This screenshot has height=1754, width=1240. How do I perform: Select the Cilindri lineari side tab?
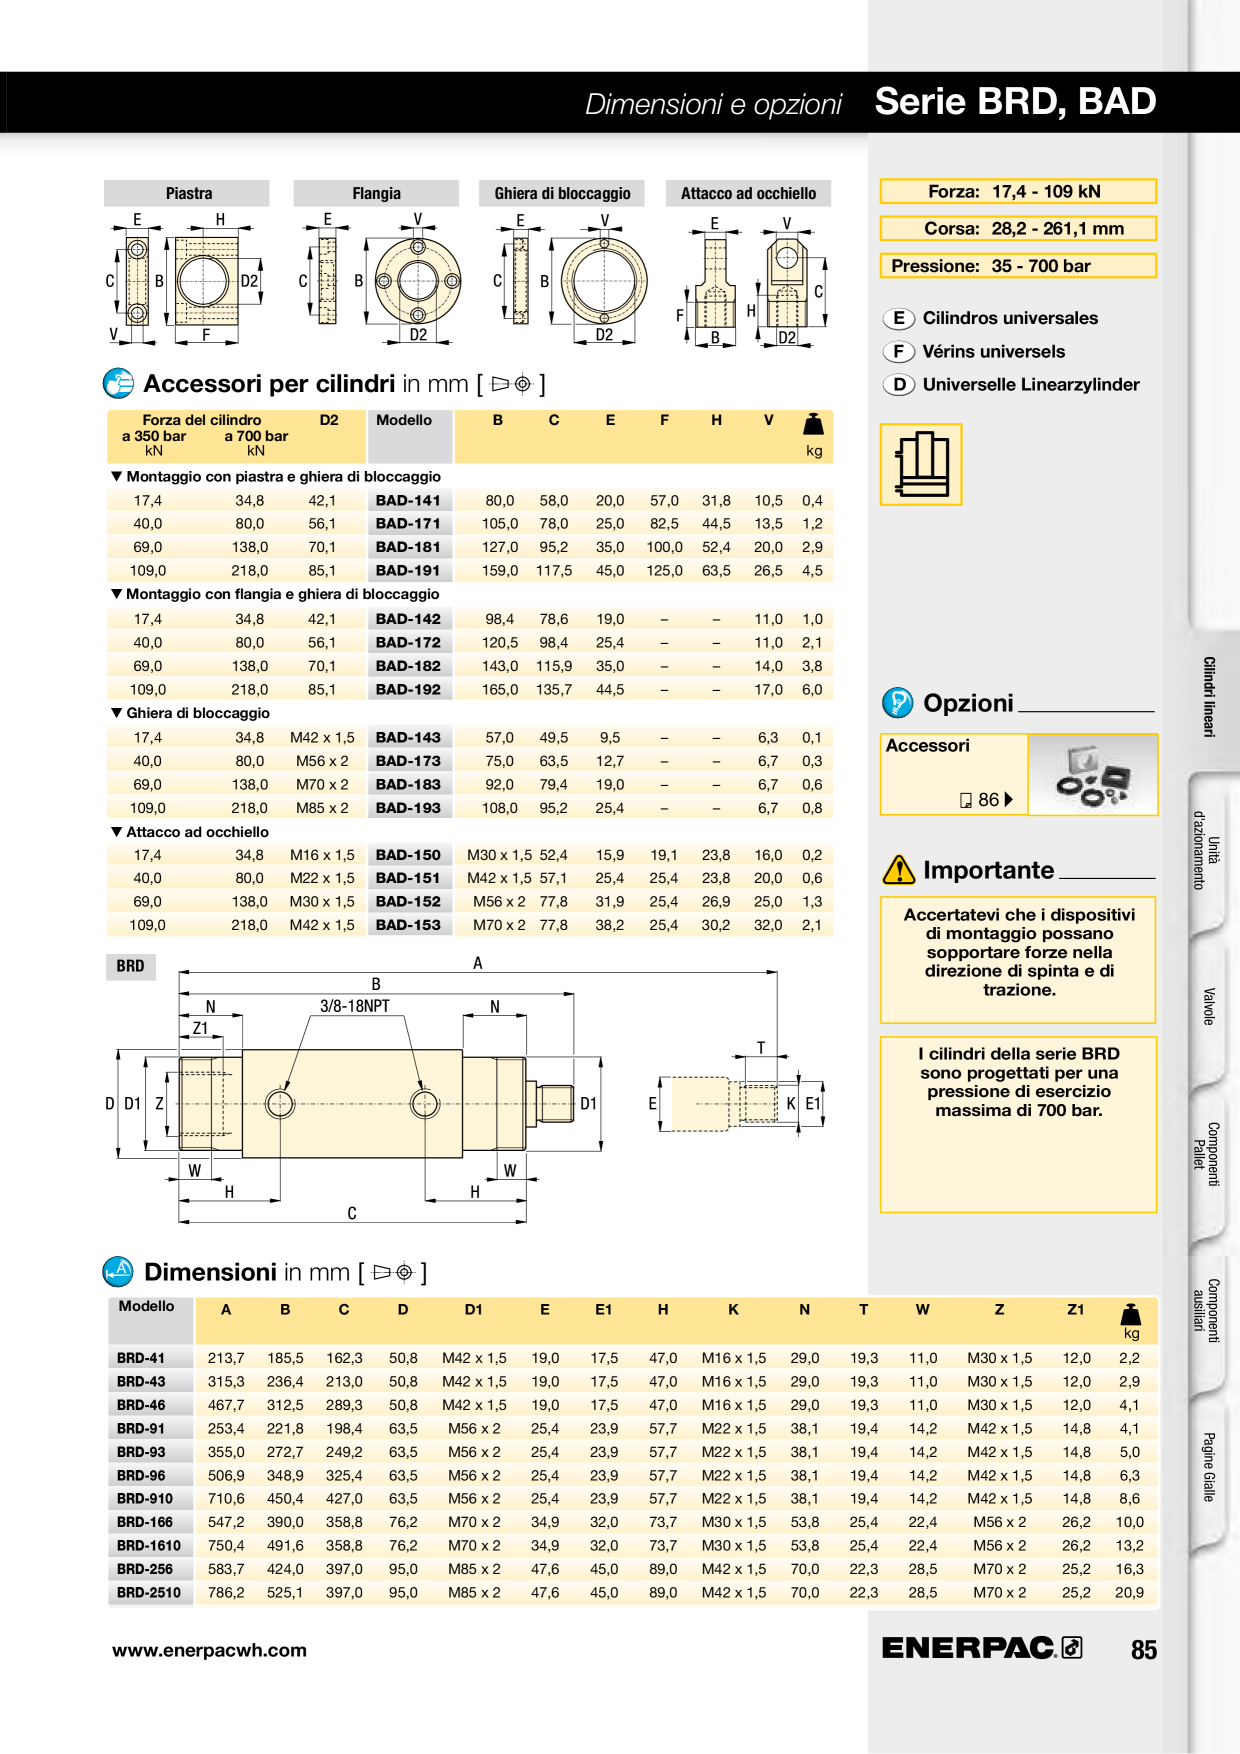tap(1209, 697)
